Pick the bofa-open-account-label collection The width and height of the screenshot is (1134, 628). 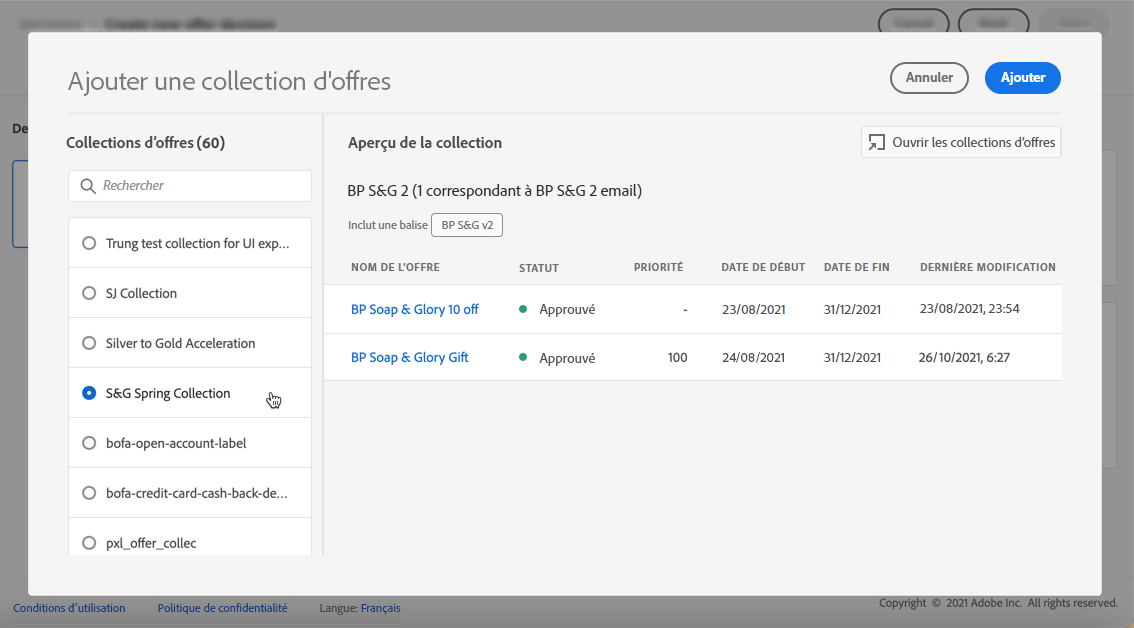click(x=89, y=443)
